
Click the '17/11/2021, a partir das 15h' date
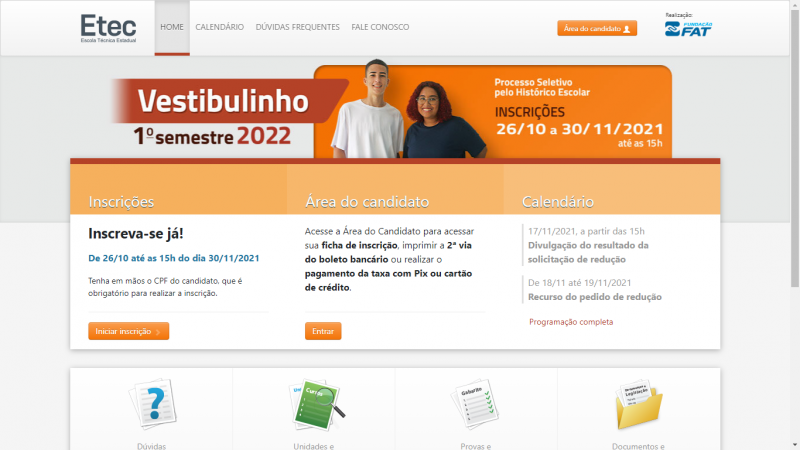[x=586, y=231]
